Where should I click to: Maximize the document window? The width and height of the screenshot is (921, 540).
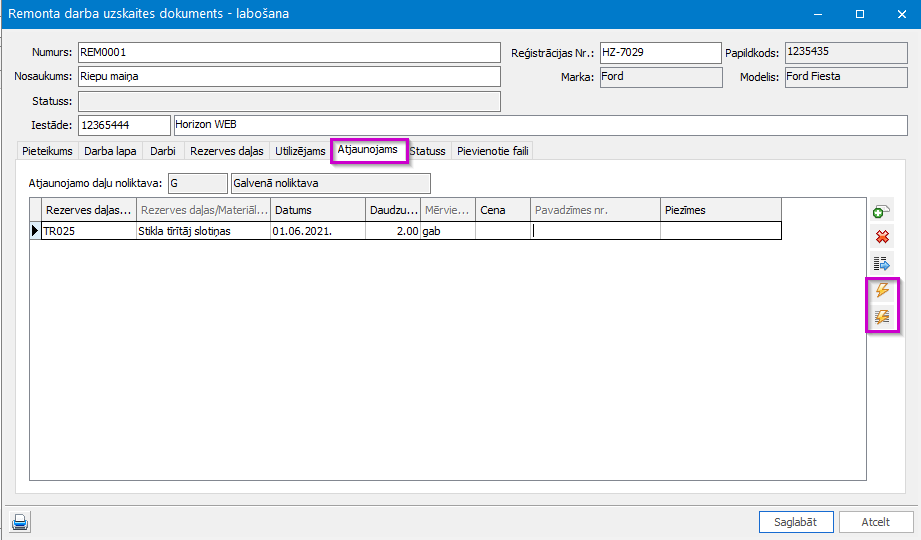click(x=860, y=14)
